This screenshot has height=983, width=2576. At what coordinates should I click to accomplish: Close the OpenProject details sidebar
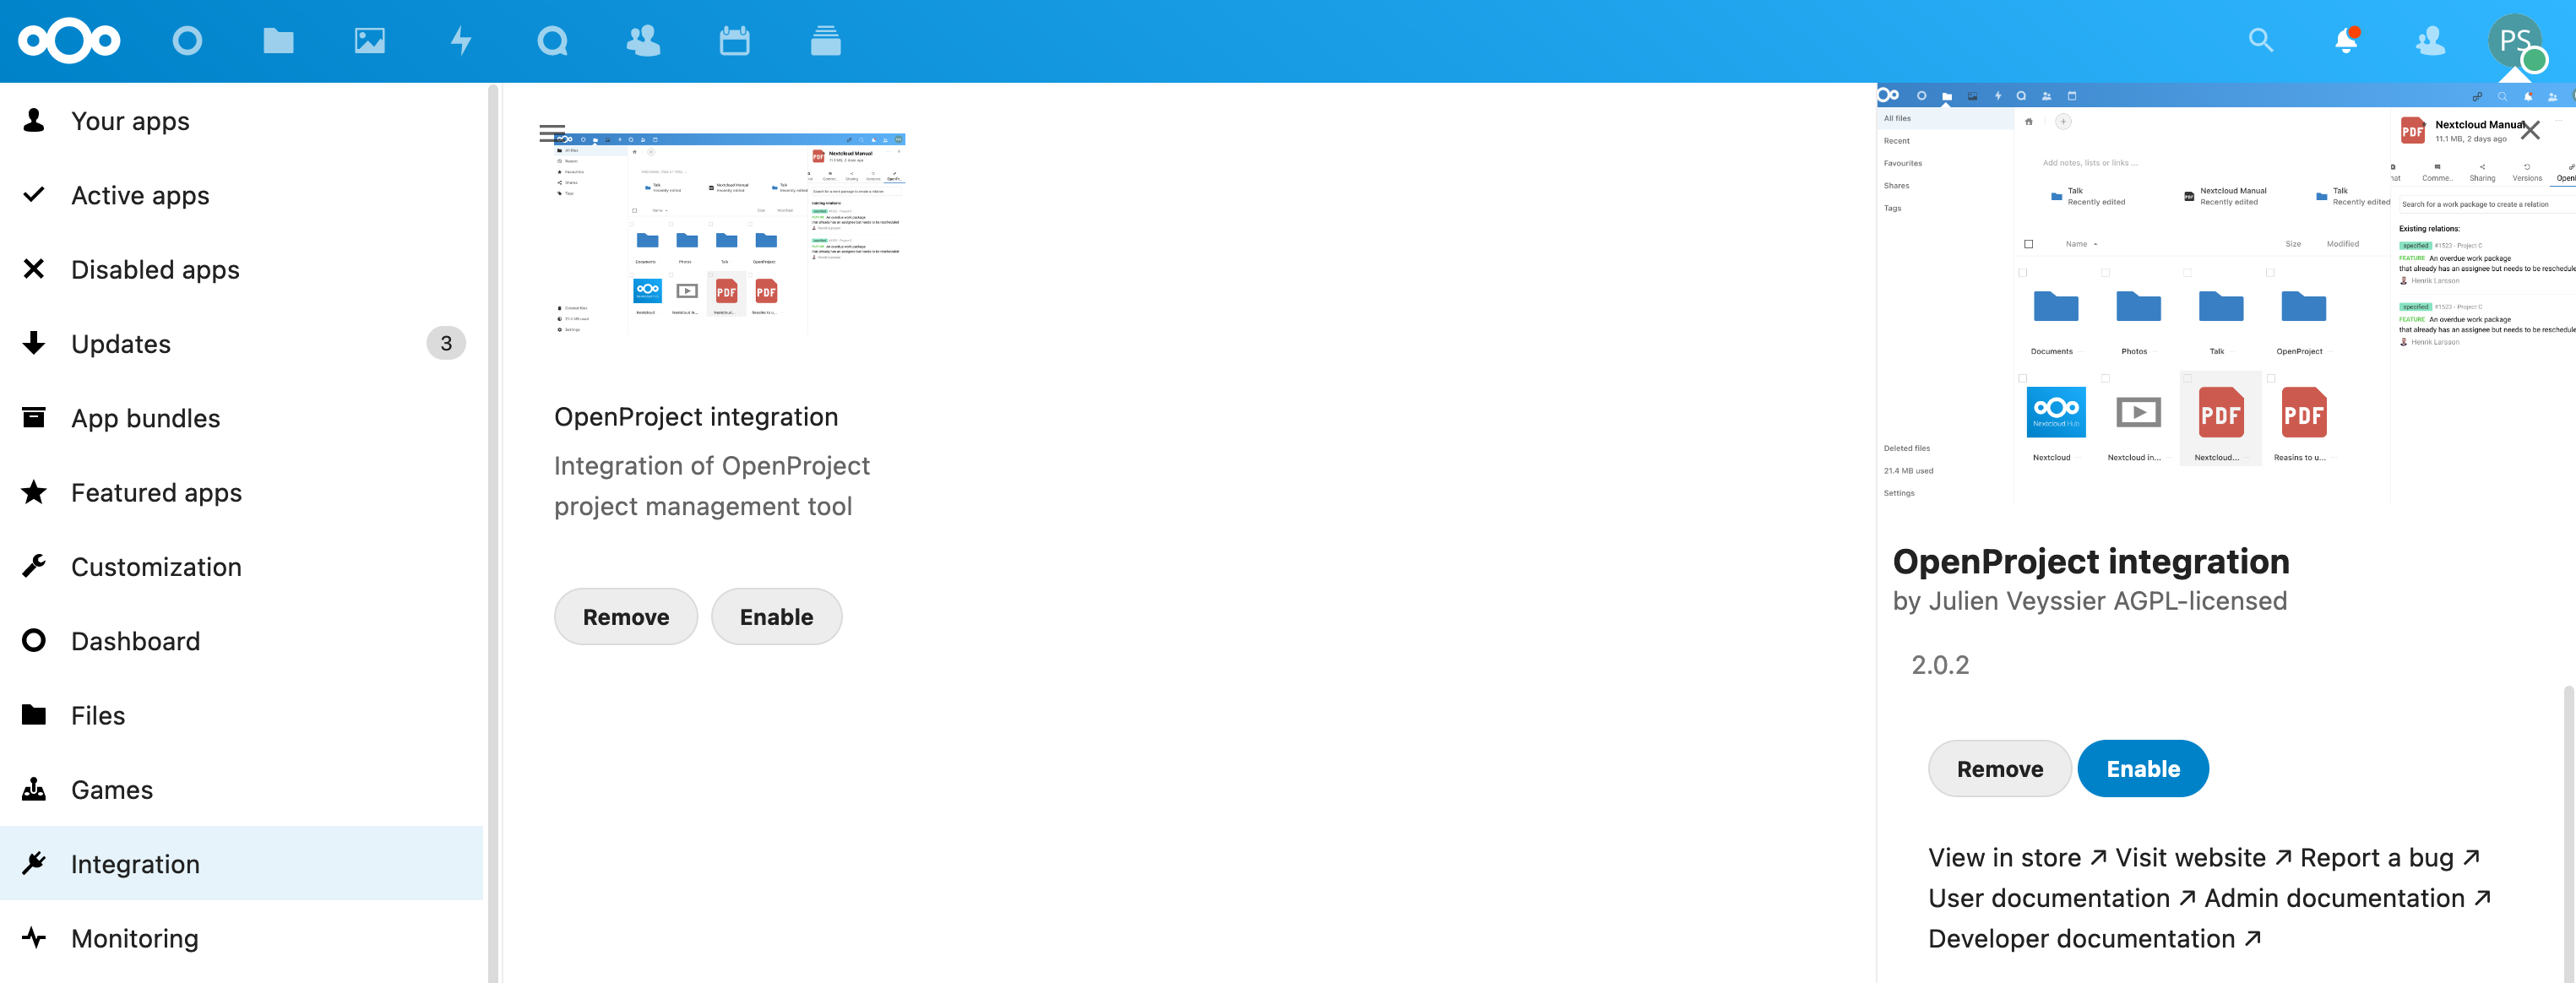click(2530, 130)
